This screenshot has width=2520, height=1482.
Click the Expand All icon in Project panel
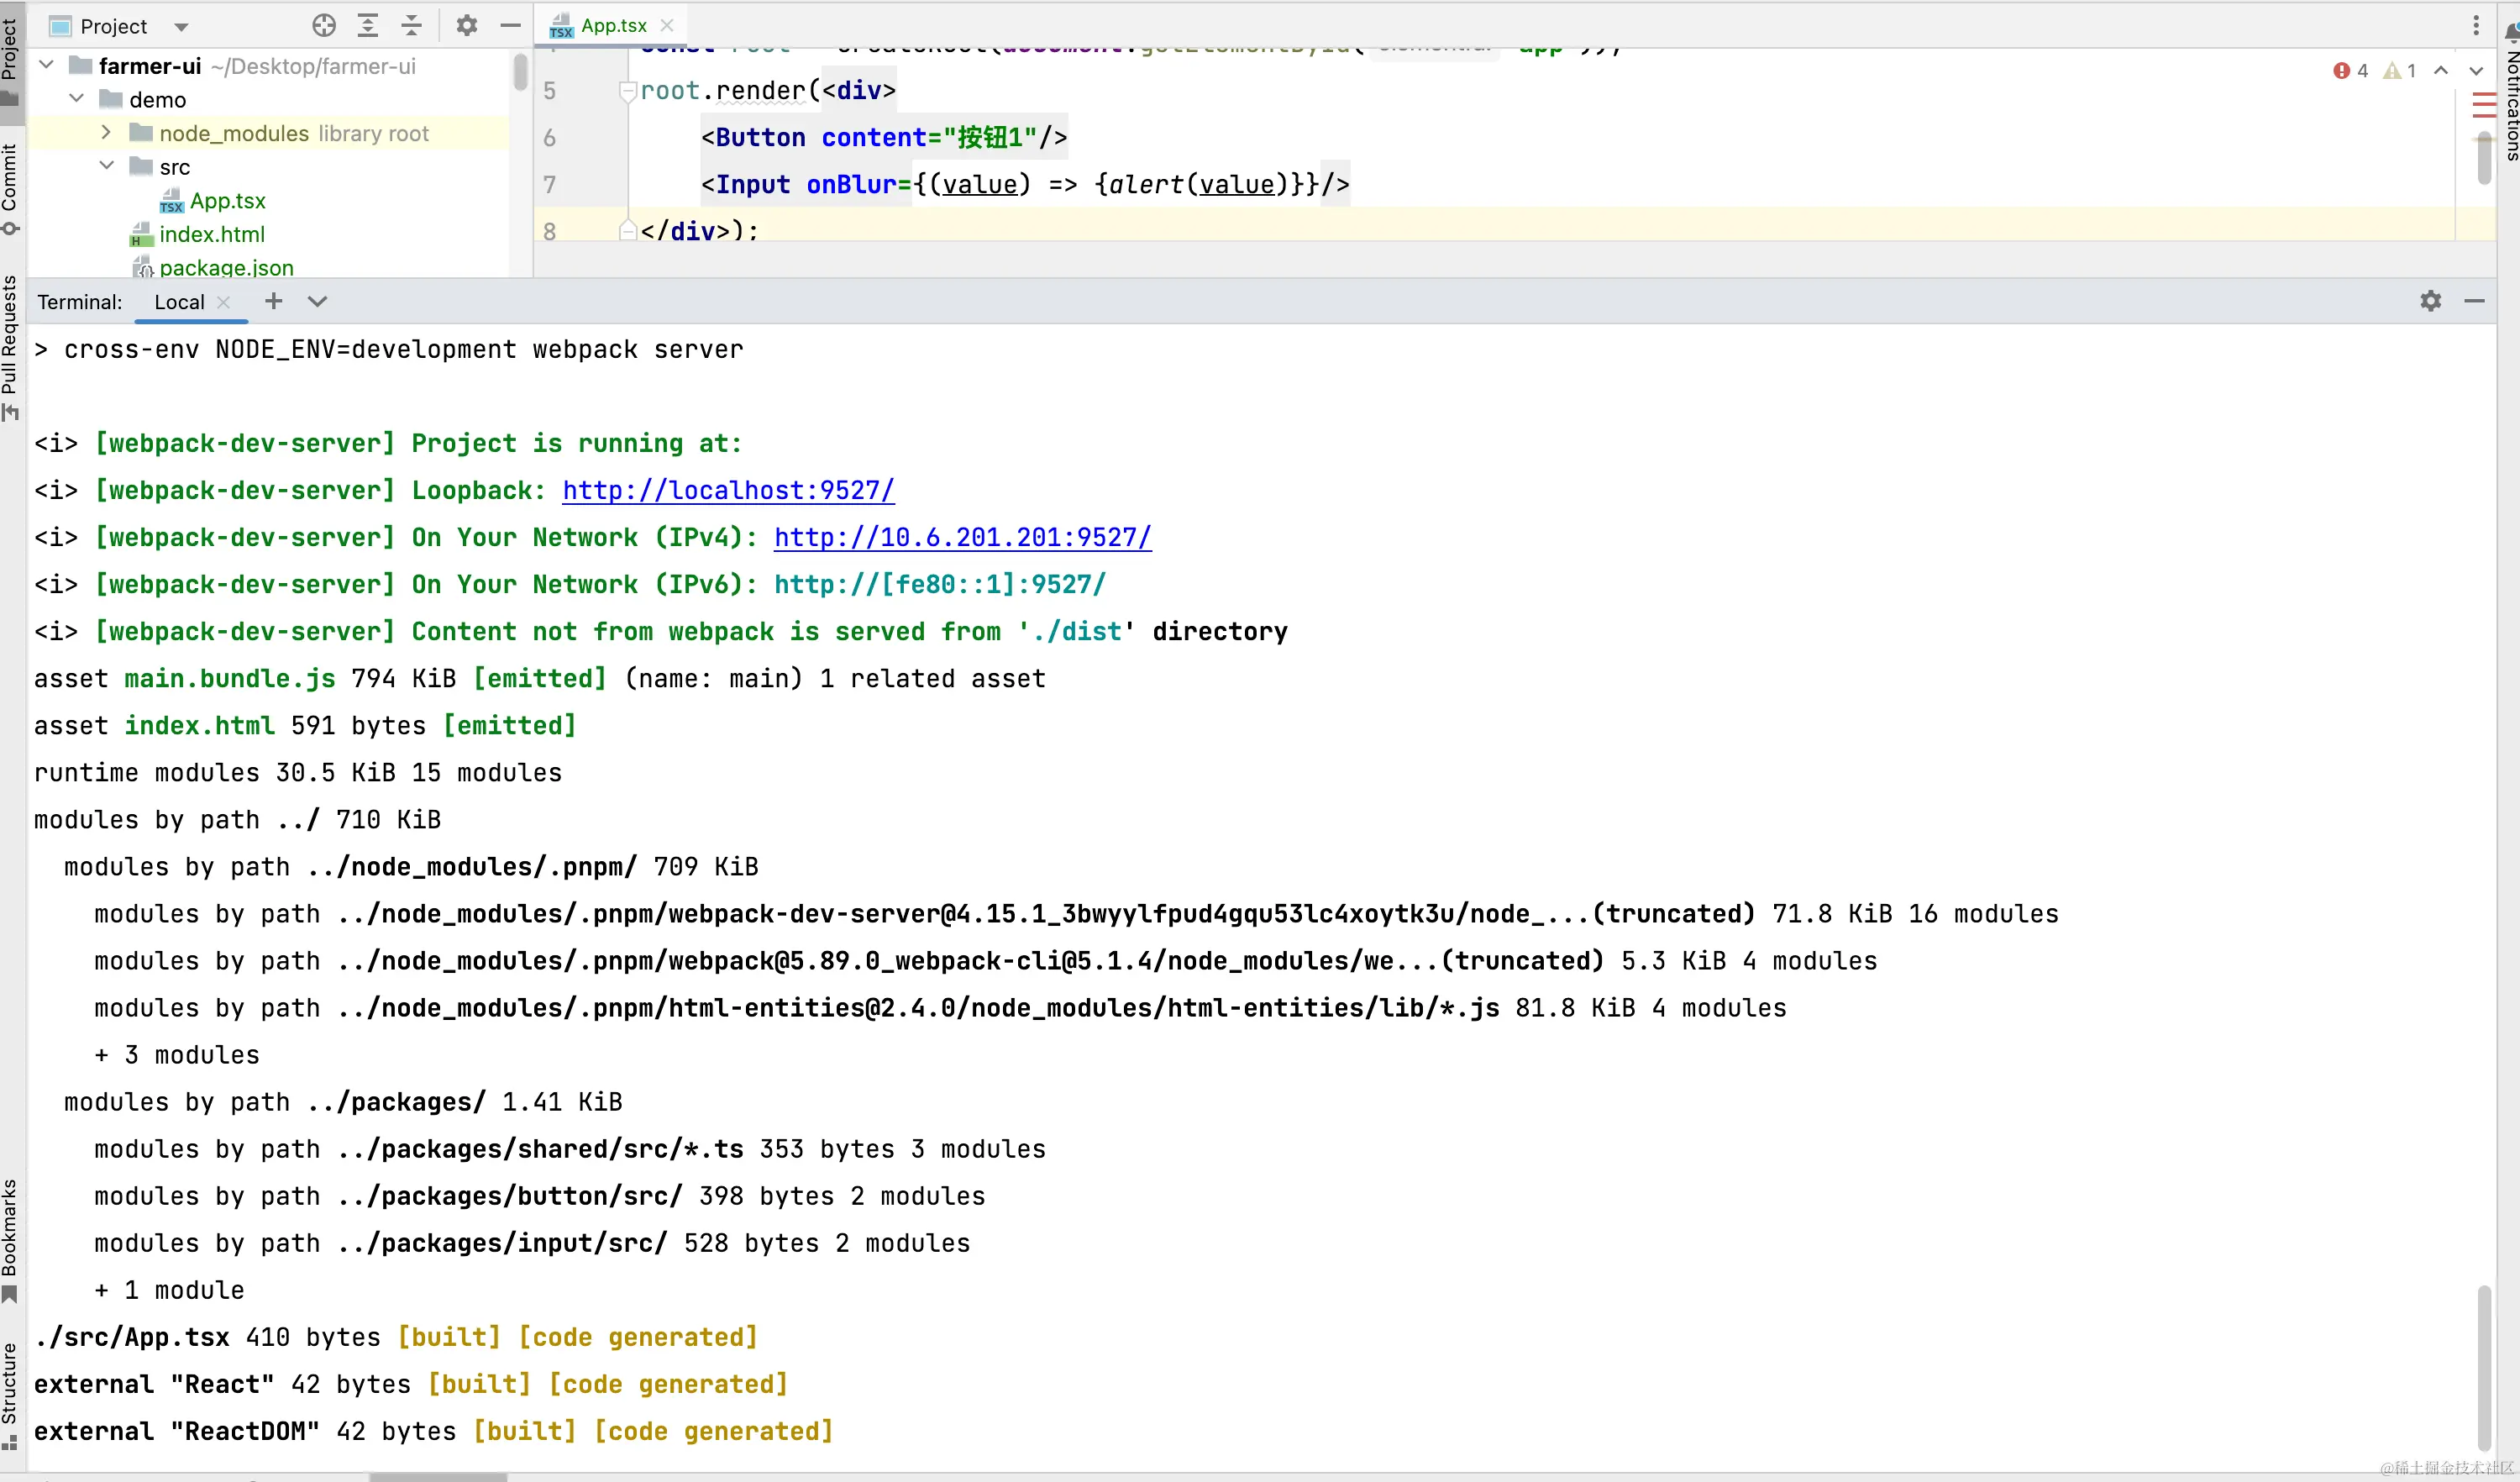[368, 26]
